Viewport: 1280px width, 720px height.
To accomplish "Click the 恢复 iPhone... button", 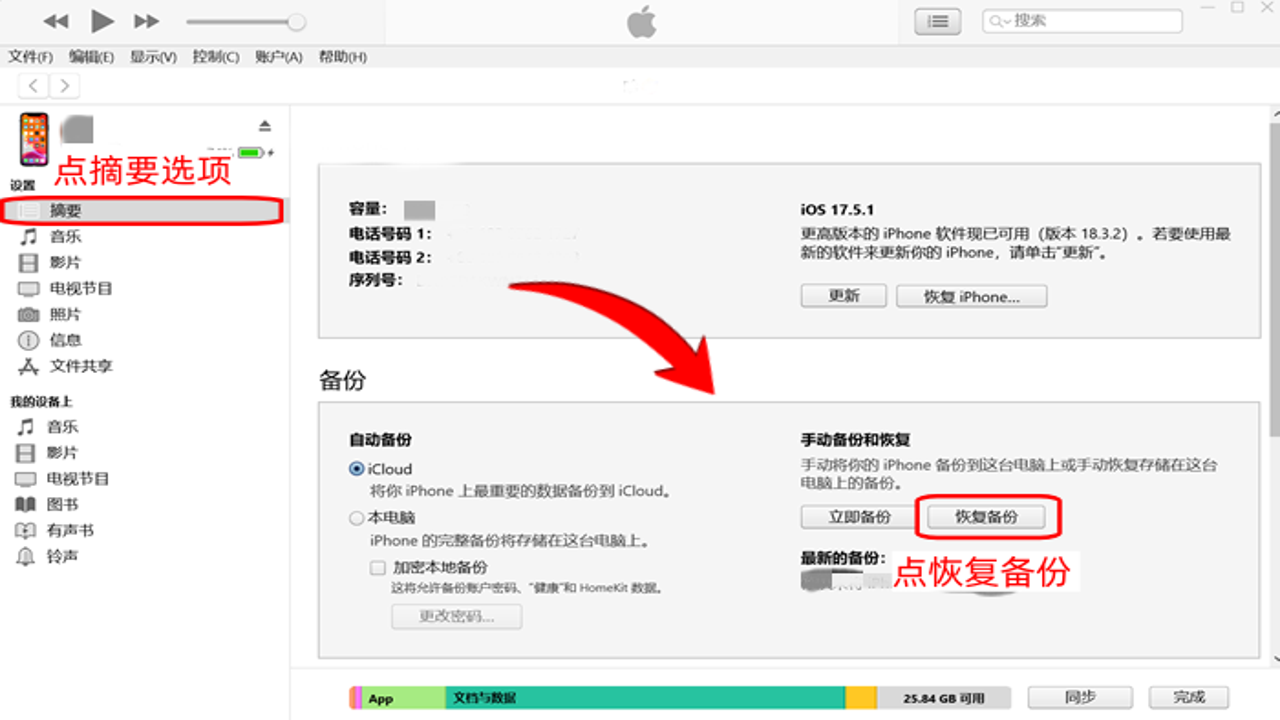I will click(972, 296).
